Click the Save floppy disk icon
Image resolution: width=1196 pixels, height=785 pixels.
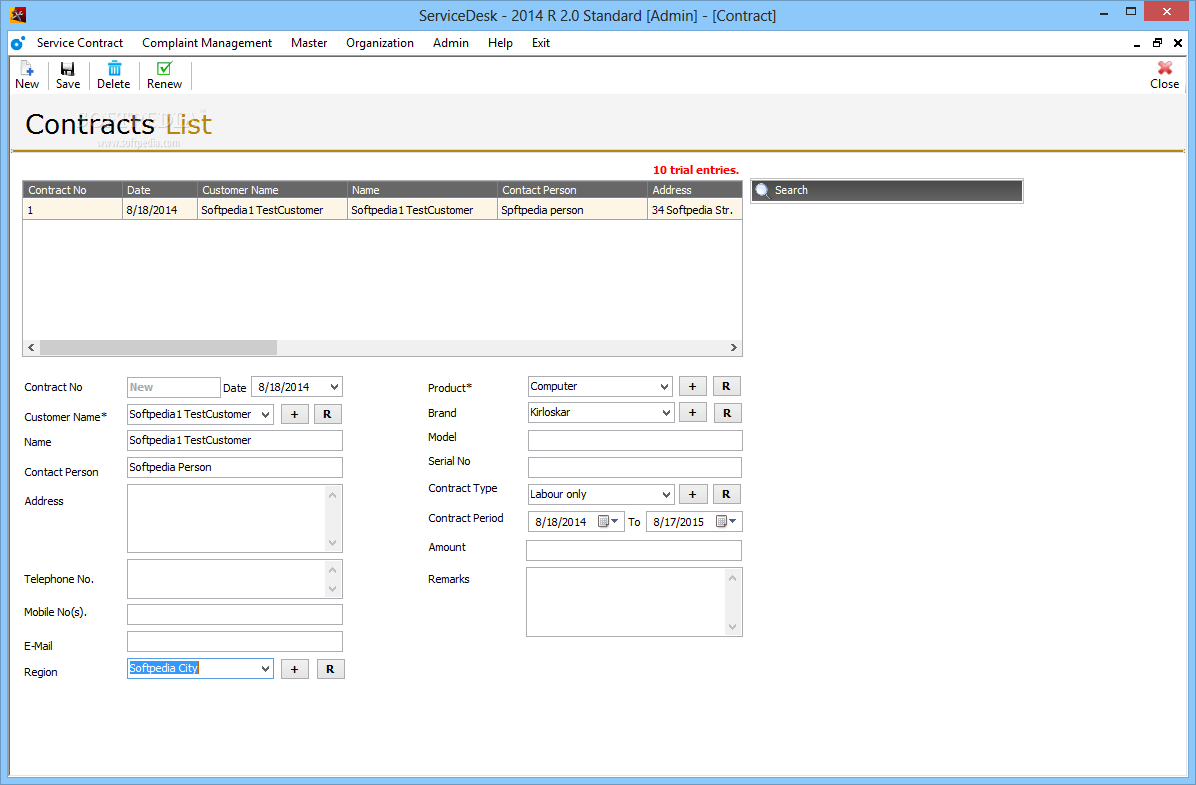(x=67, y=69)
